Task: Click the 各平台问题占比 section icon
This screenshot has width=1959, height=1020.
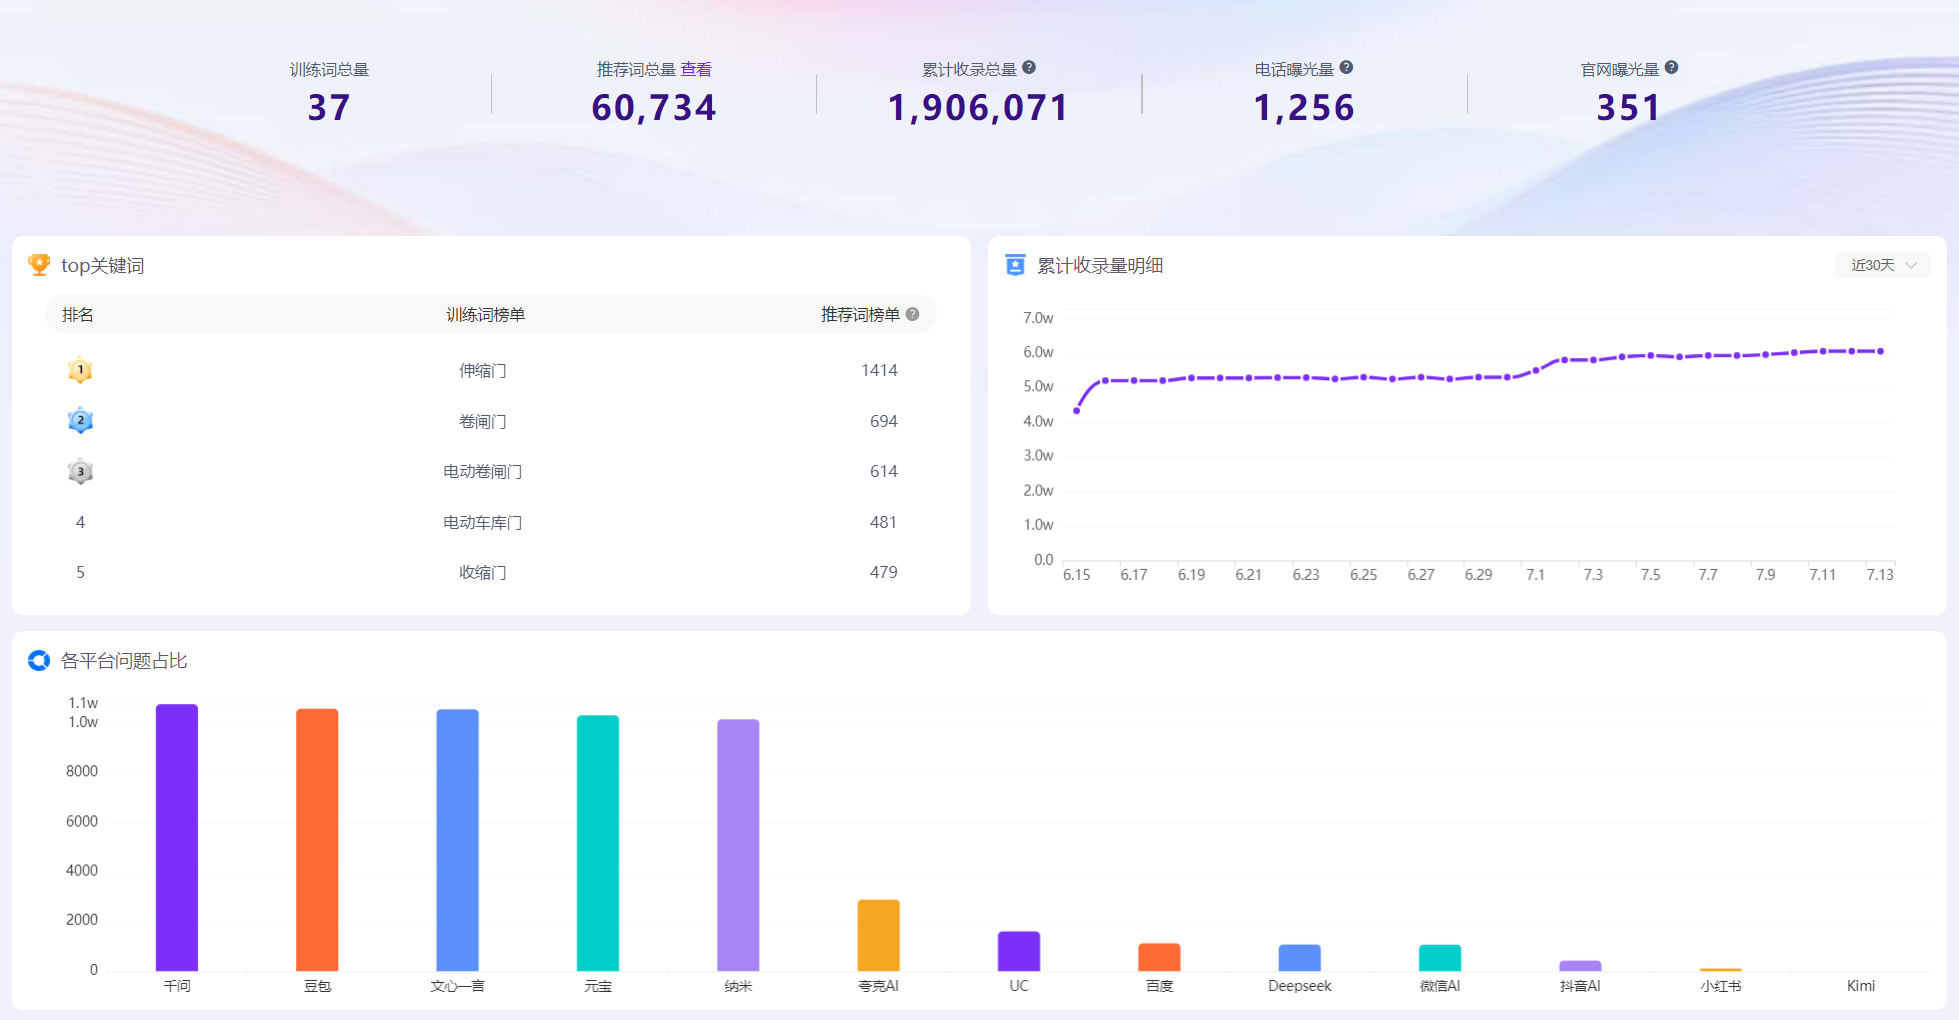Action: pyautogui.click(x=39, y=660)
